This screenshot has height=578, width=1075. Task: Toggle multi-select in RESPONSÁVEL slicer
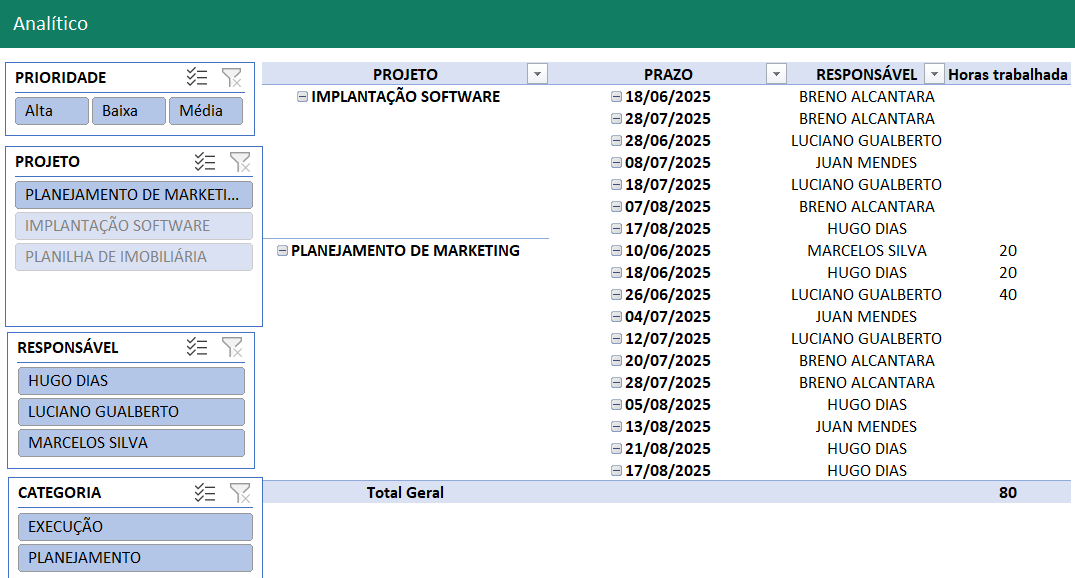(x=197, y=347)
